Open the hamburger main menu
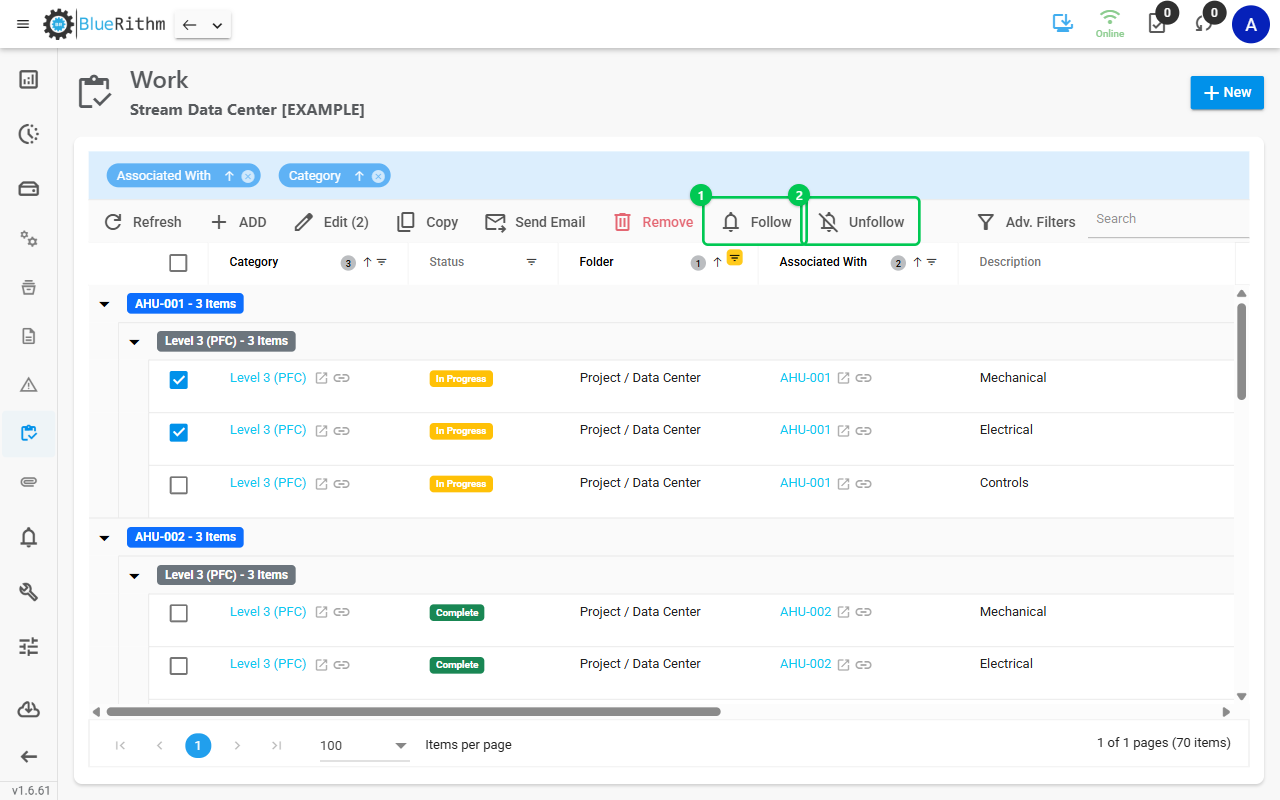The height and width of the screenshot is (800, 1280). coord(23,24)
